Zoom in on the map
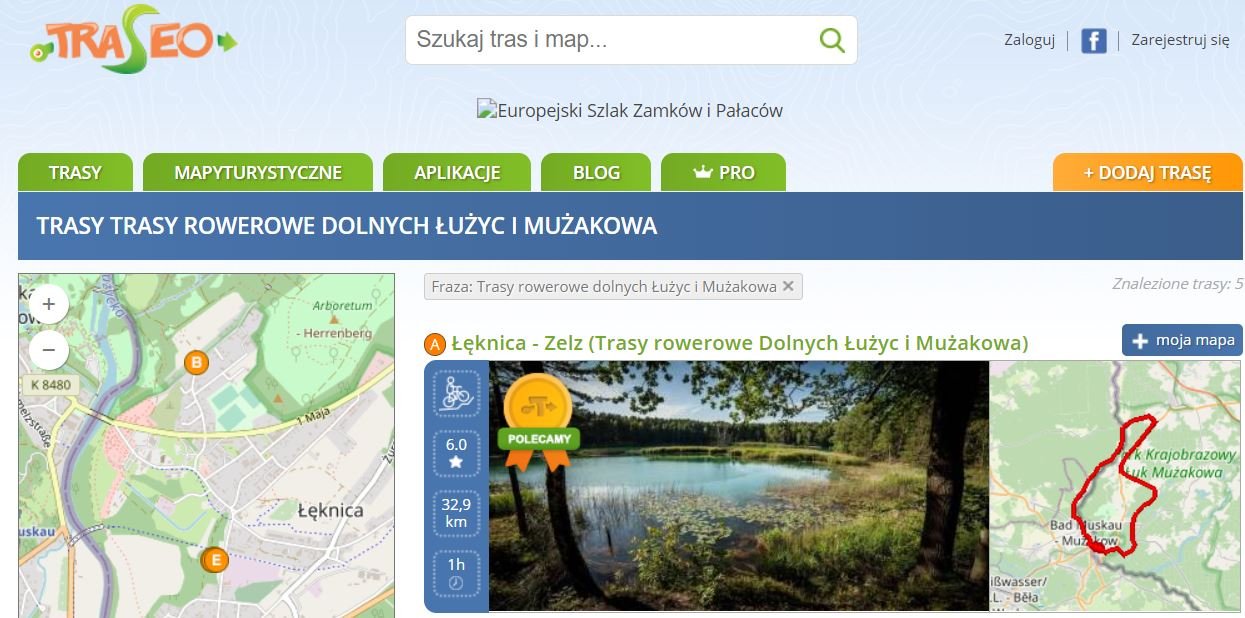Screen dimensions: 1245x618 (48, 304)
